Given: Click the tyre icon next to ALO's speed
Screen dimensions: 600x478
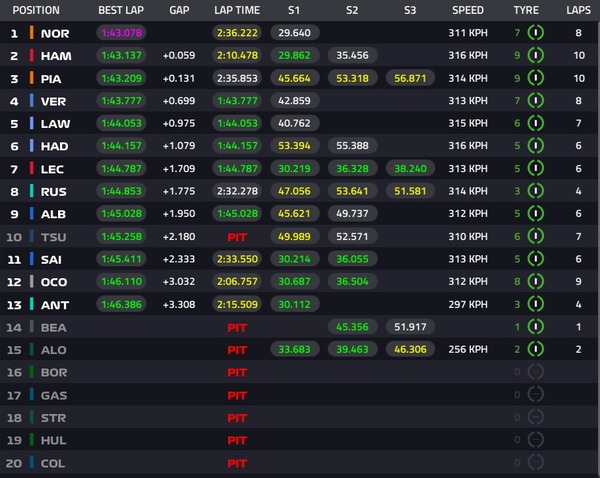Looking at the screenshot, I should 536,350.
